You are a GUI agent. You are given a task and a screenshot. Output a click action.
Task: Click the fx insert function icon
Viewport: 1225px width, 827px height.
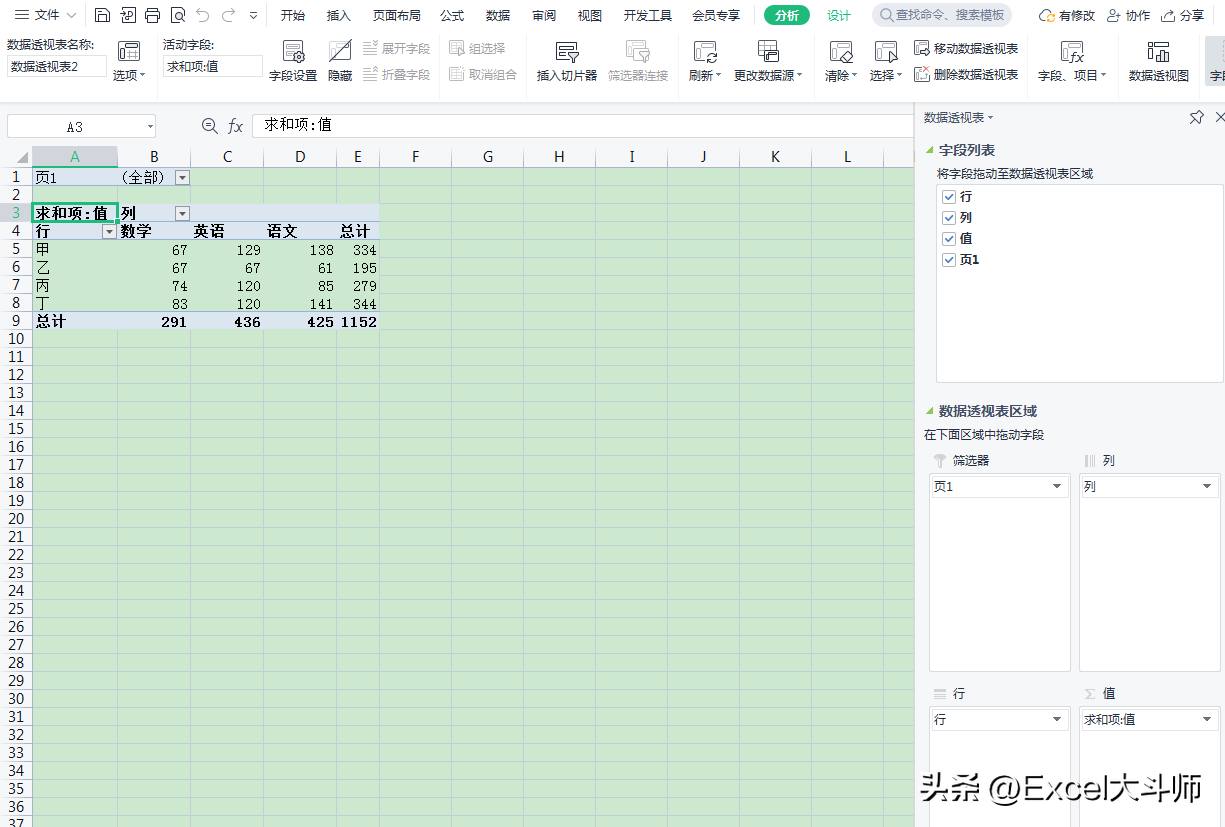pyautogui.click(x=236, y=126)
